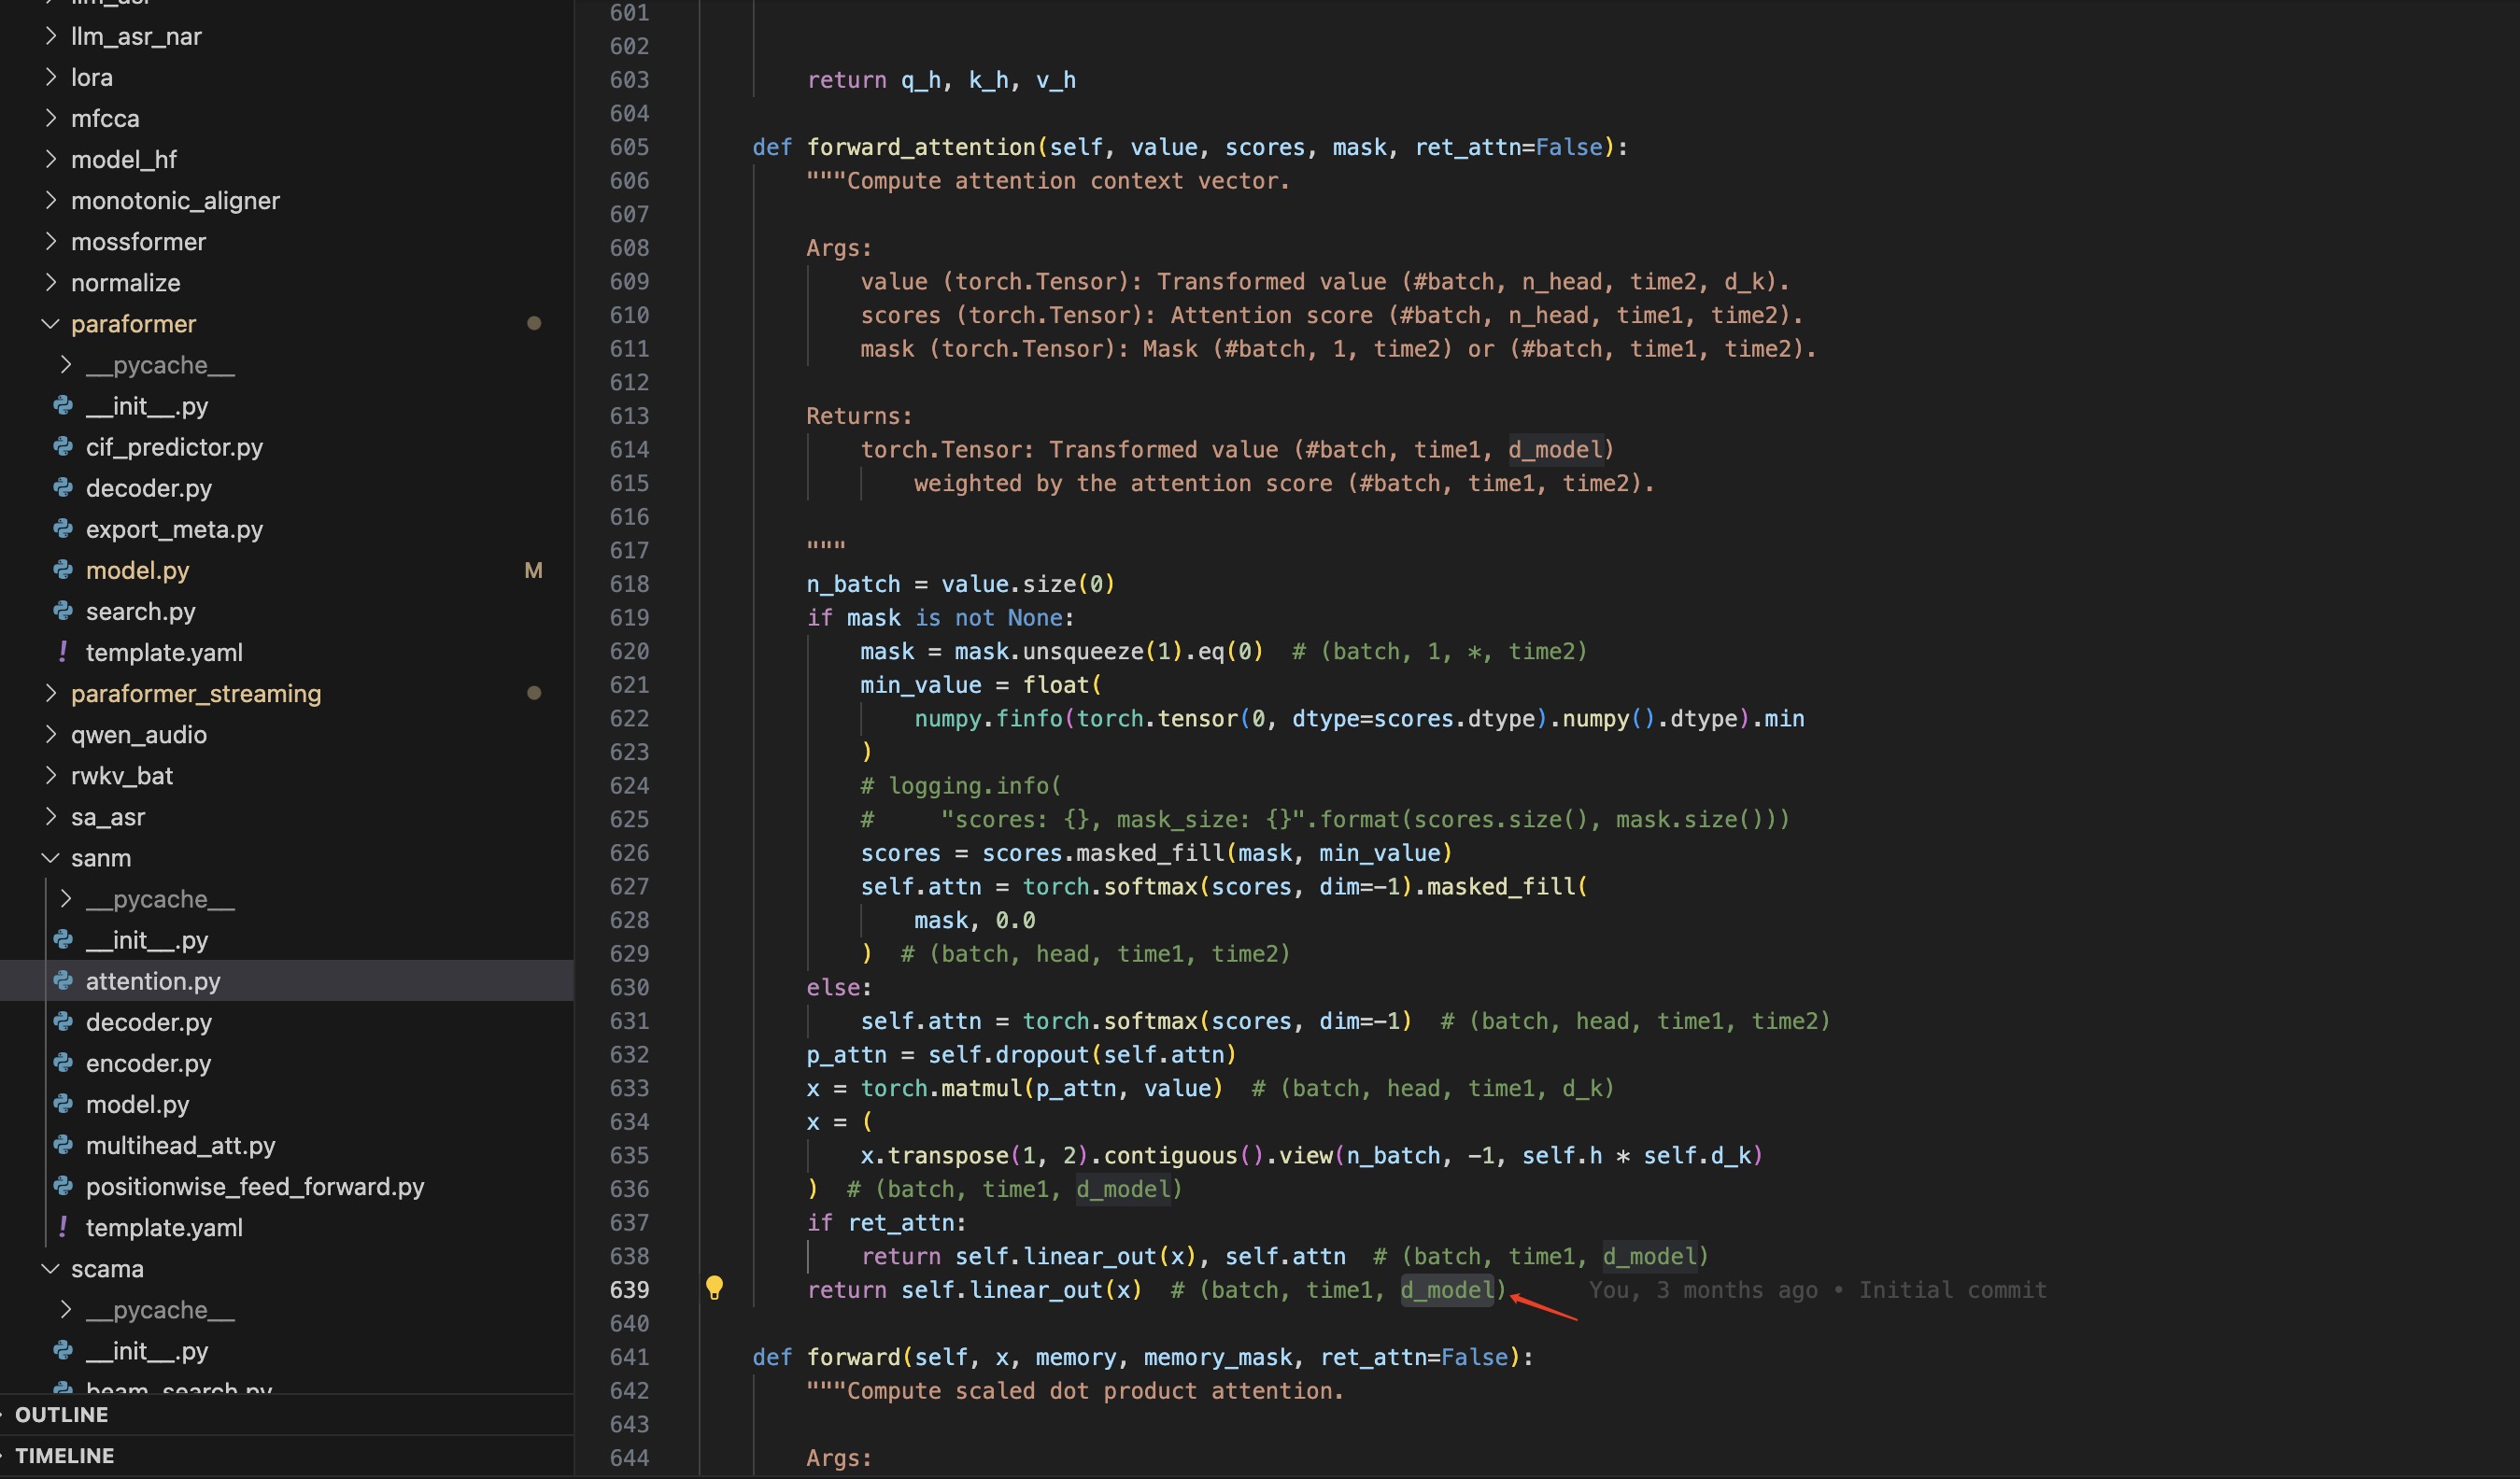The width and height of the screenshot is (2520, 1479).
Task: Click the Python icon beside positionwise_feed_forward.py
Action: pyautogui.click(x=63, y=1185)
